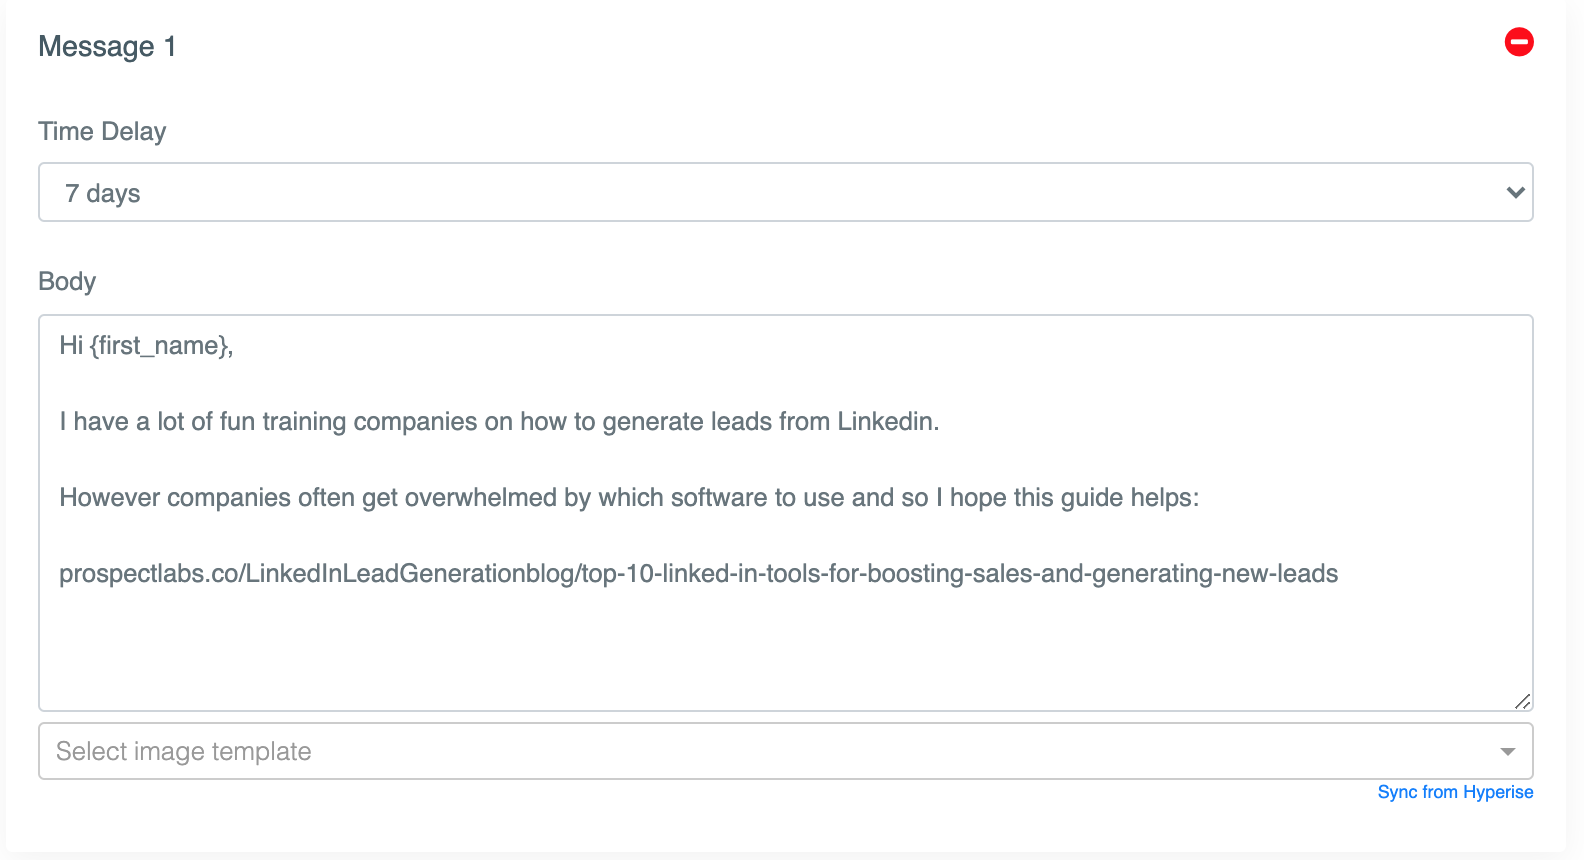Remove Message 1 with red minus icon
The height and width of the screenshot is (860, 1584).
pos(1519,42)
